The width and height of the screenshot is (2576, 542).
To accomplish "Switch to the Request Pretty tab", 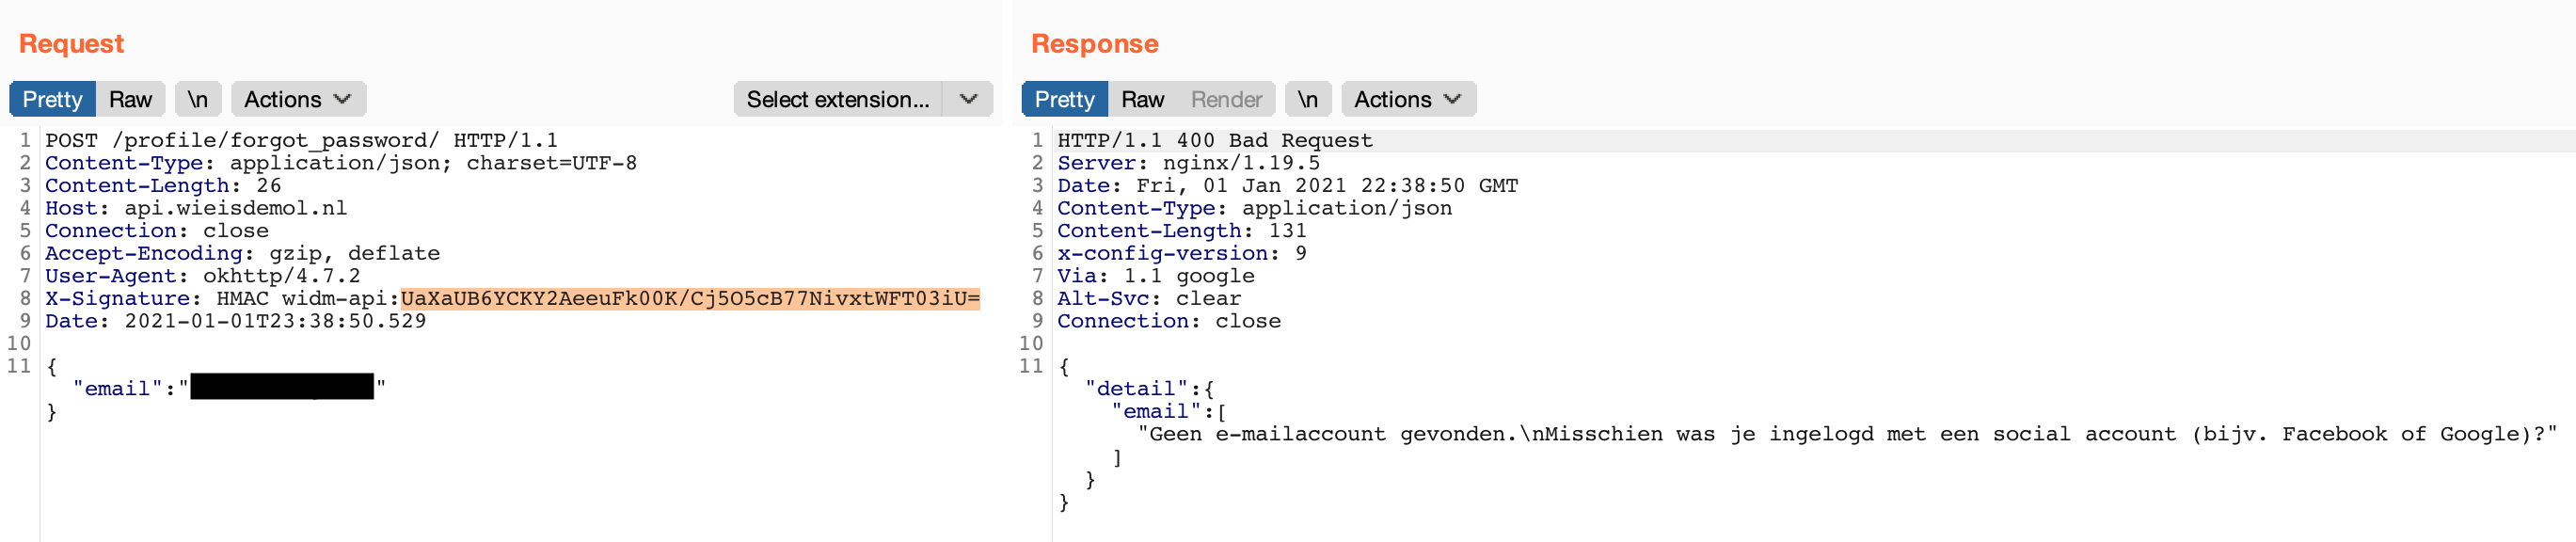I will 52,99.
